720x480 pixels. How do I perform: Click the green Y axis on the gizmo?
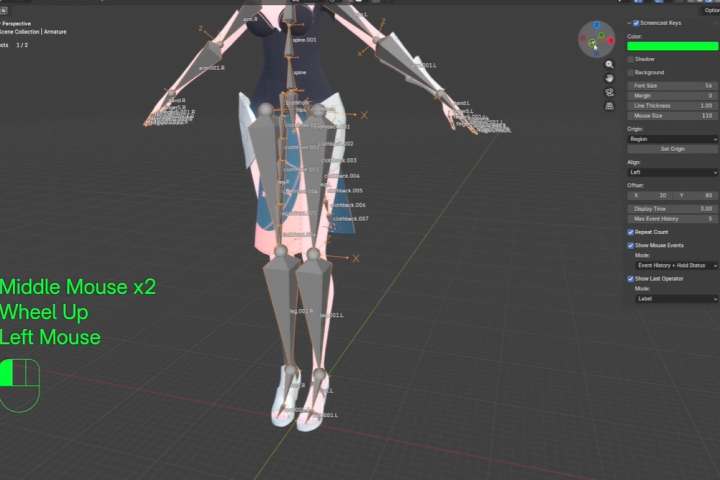point(601,35)
